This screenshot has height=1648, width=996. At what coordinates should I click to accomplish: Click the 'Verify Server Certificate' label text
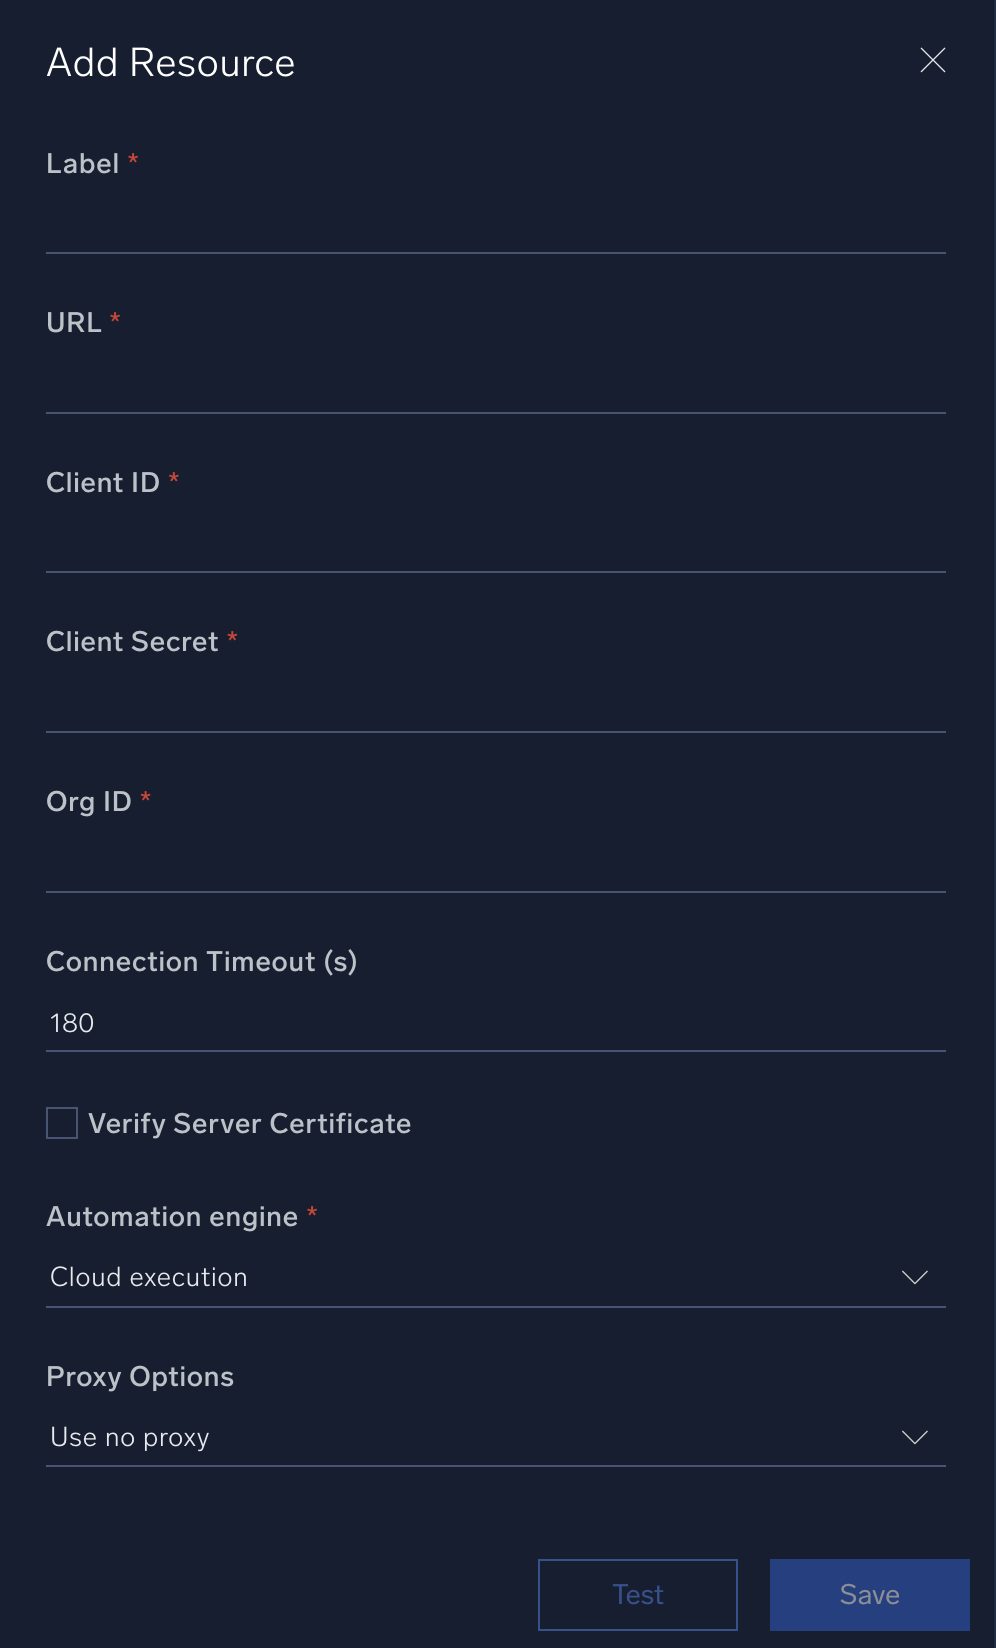[249, 1124]
